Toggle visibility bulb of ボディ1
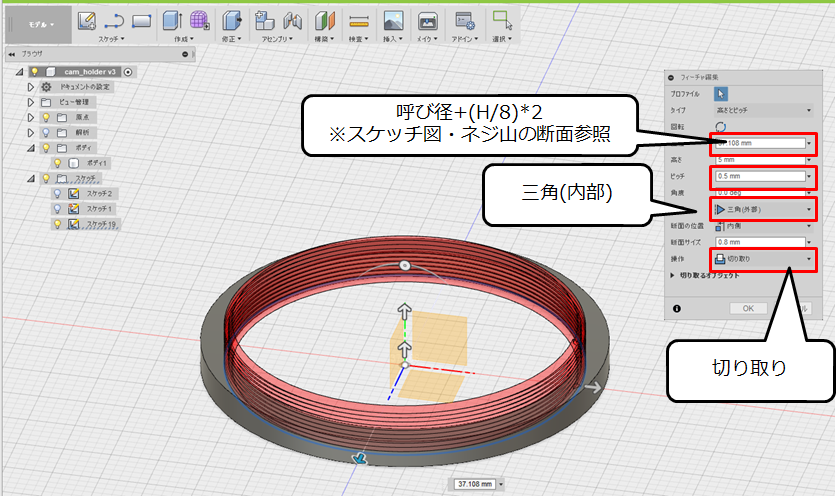Viewport: 836px width, 496px height. click(x=58, y=163)
